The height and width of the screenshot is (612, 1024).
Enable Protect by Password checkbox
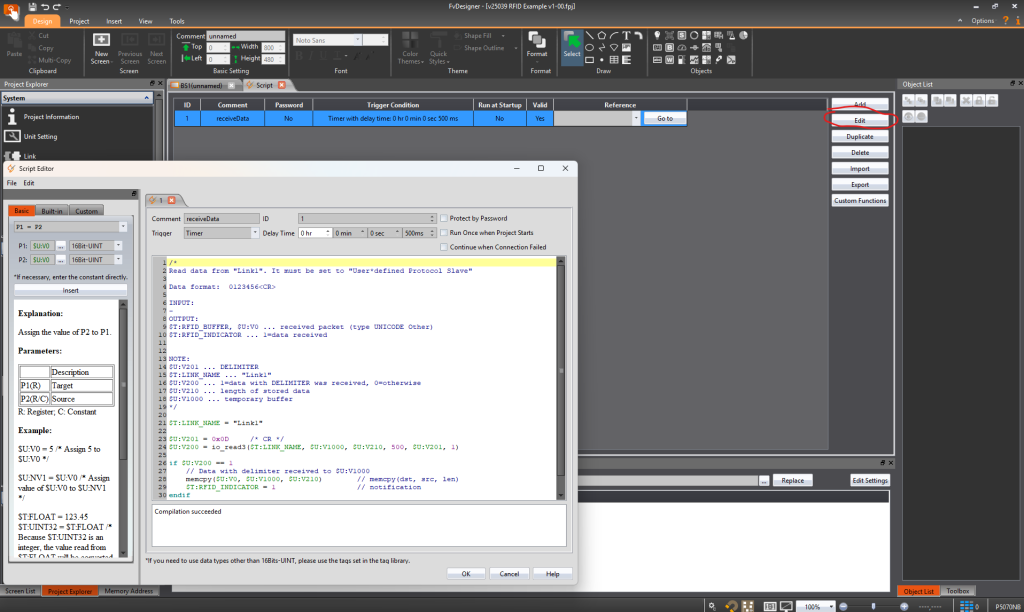(x=445, y=218)
